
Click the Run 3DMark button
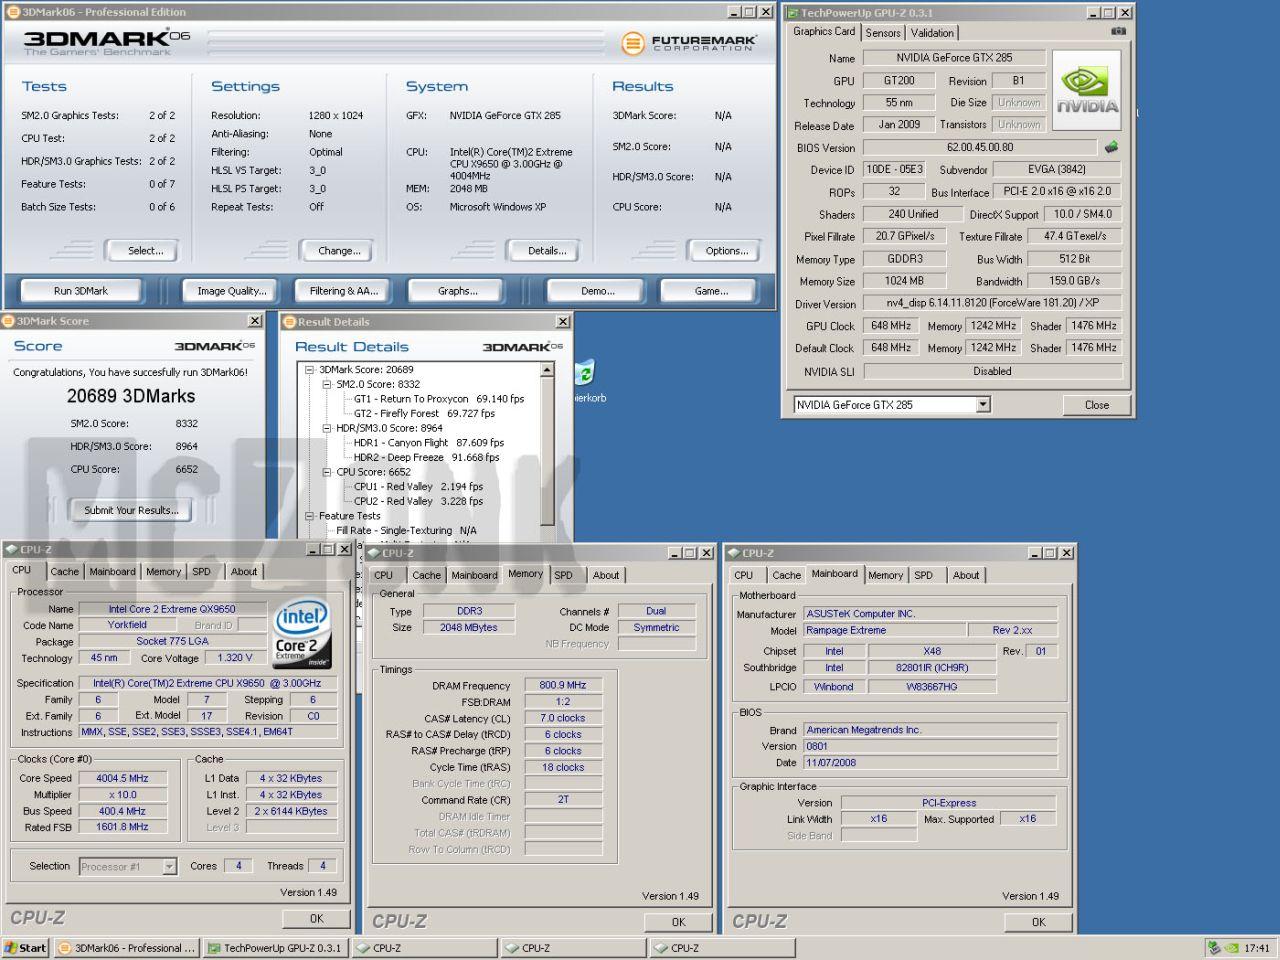click(x=81, y=291)
